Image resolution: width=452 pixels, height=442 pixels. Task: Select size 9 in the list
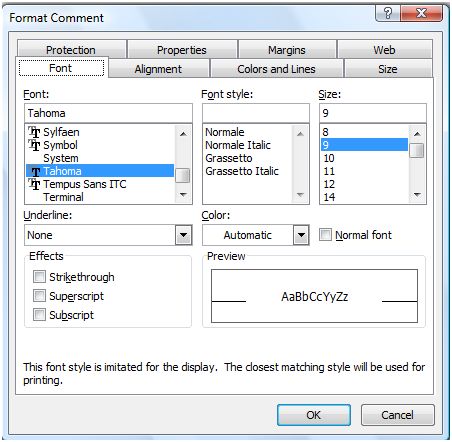364,145
